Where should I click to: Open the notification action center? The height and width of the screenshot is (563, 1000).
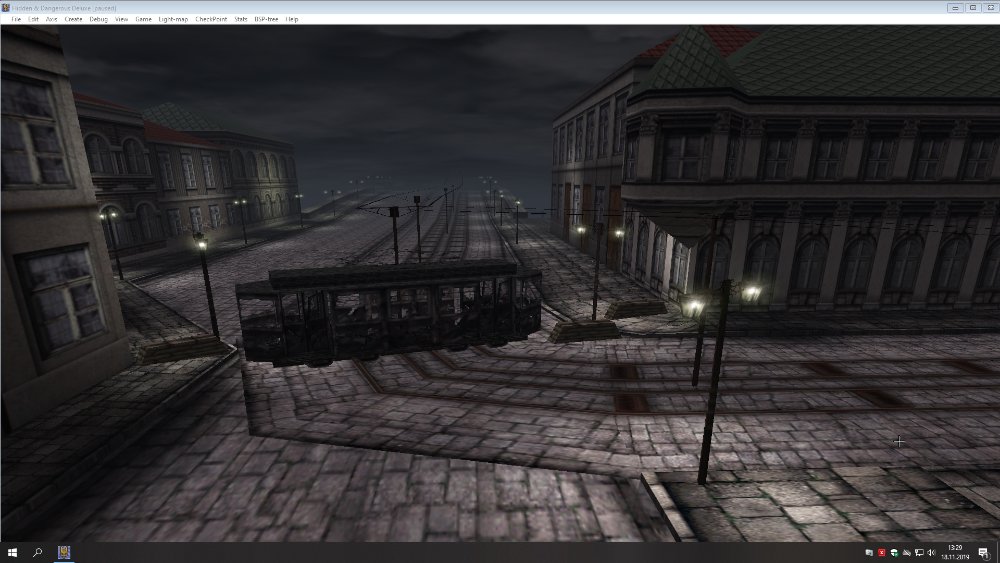(x=983, y=553)
